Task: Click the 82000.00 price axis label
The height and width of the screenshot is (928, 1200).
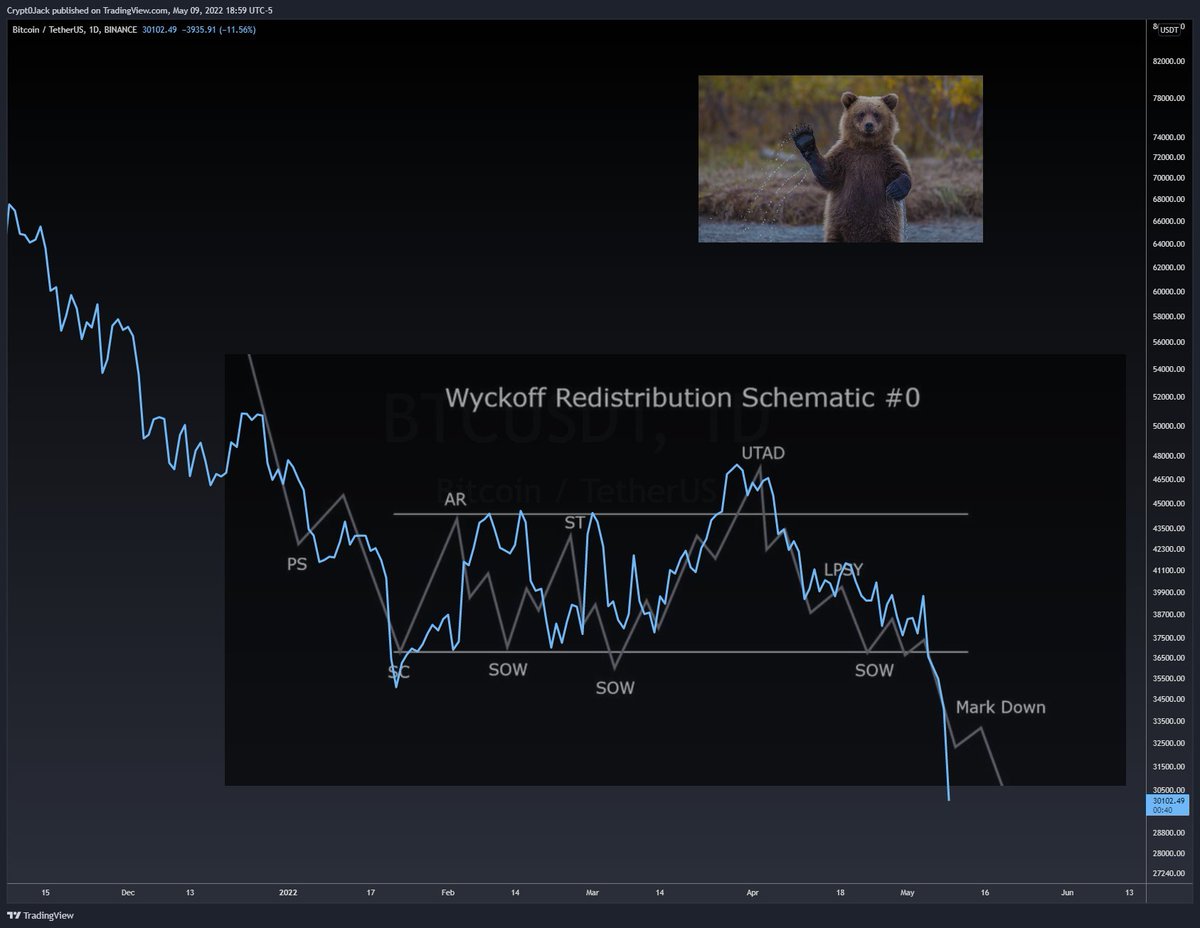Action: pyautogui.click(x=1168, y=61)
